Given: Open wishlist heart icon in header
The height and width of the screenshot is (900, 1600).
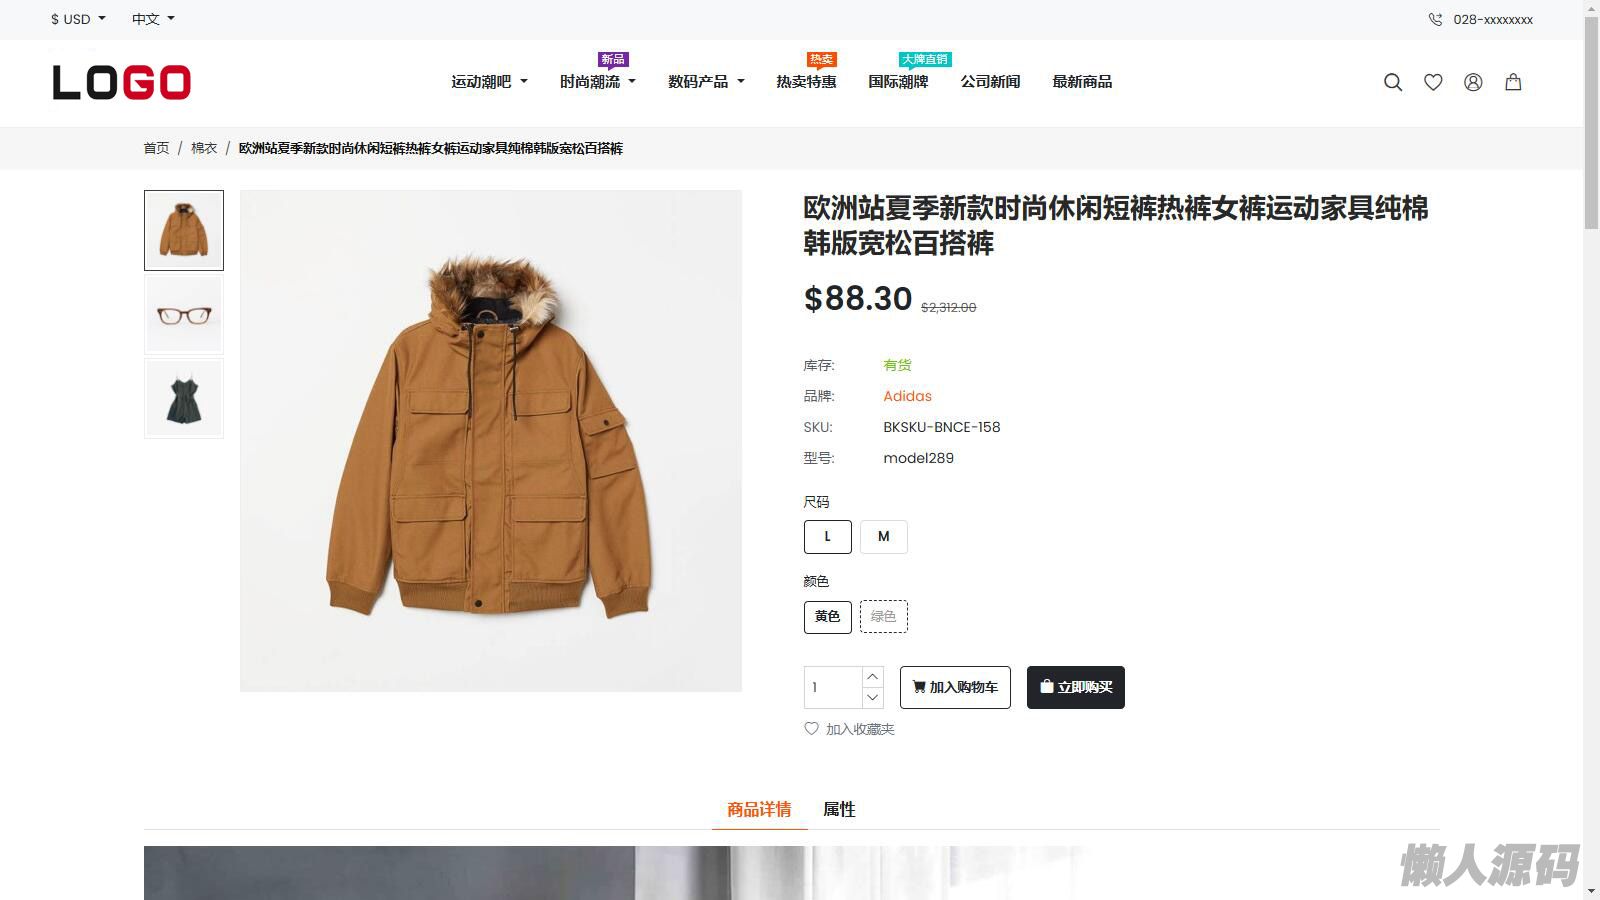Looking at the screenshot, I should coord(1433,82).
